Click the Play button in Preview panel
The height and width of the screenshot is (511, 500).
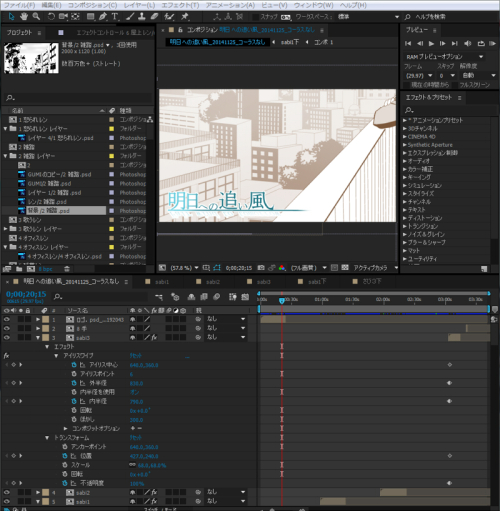431,43
